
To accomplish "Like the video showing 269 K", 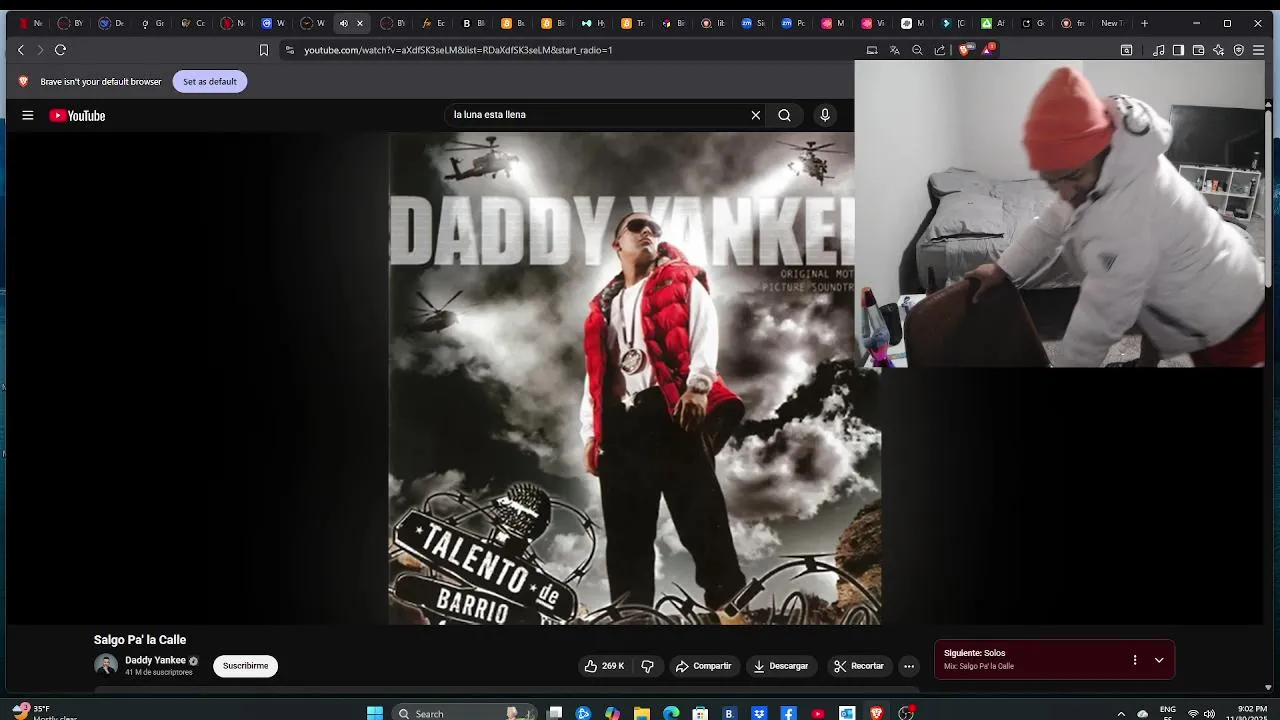I will pyautogui.click(x=605, y=666).
